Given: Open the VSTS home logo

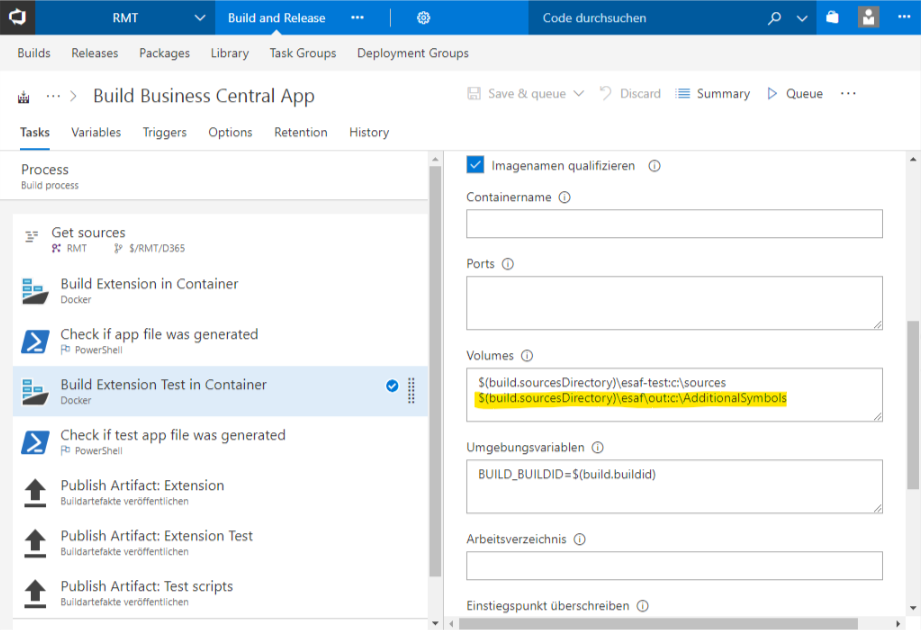Looking at the screenshot, I should pyautogui.click(x=18, y=18).
